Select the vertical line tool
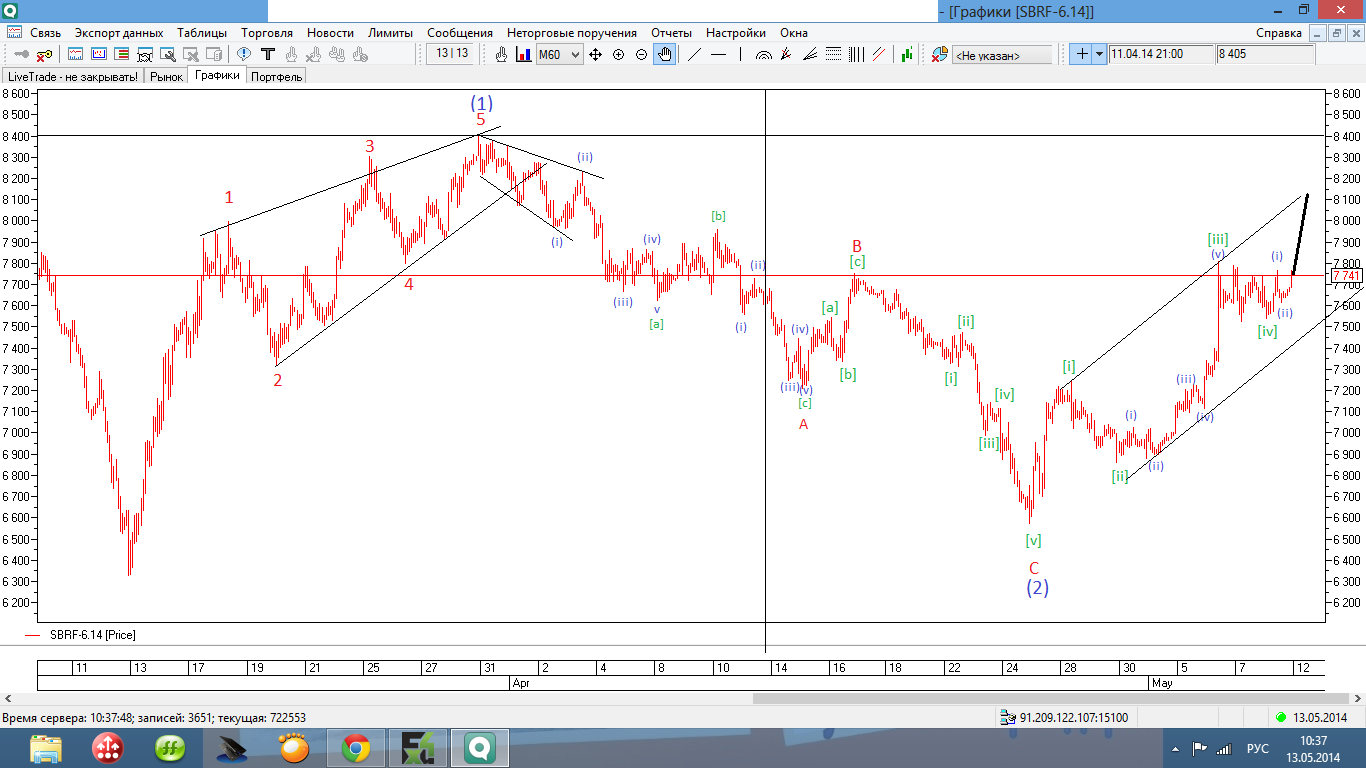The image size is (1366, 768). pos(740,54)
